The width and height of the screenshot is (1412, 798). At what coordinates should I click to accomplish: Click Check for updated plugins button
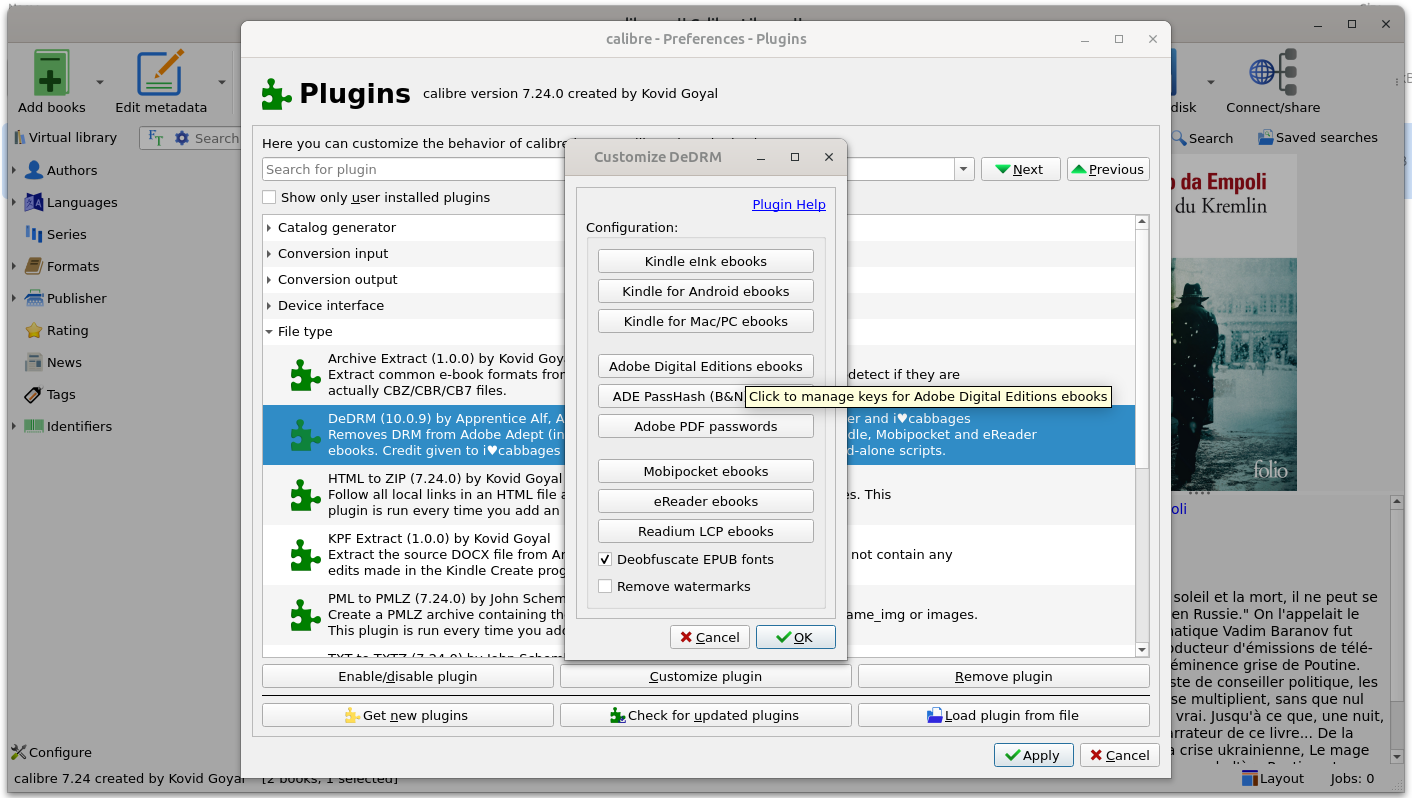coord(706,715)
